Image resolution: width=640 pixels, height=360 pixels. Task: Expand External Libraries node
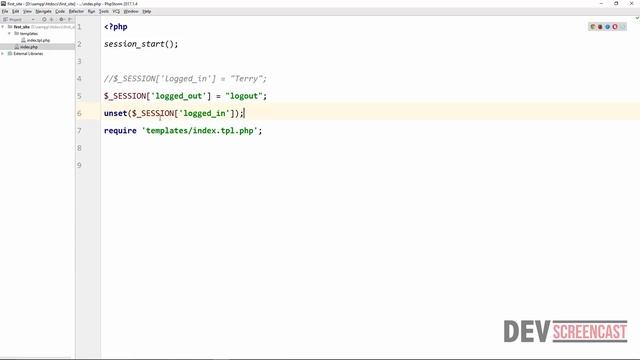pyautogui.click(x=3, y=53)
